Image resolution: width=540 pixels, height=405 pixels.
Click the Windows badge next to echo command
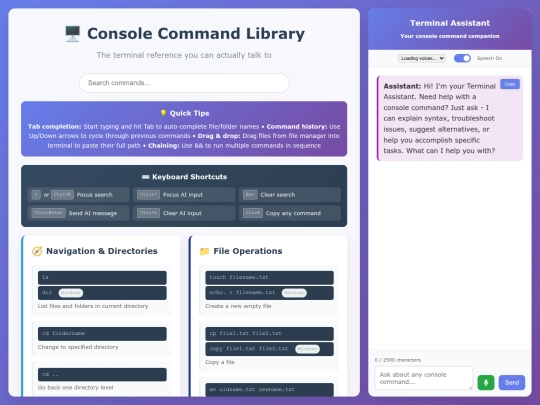tap(294, 293)
